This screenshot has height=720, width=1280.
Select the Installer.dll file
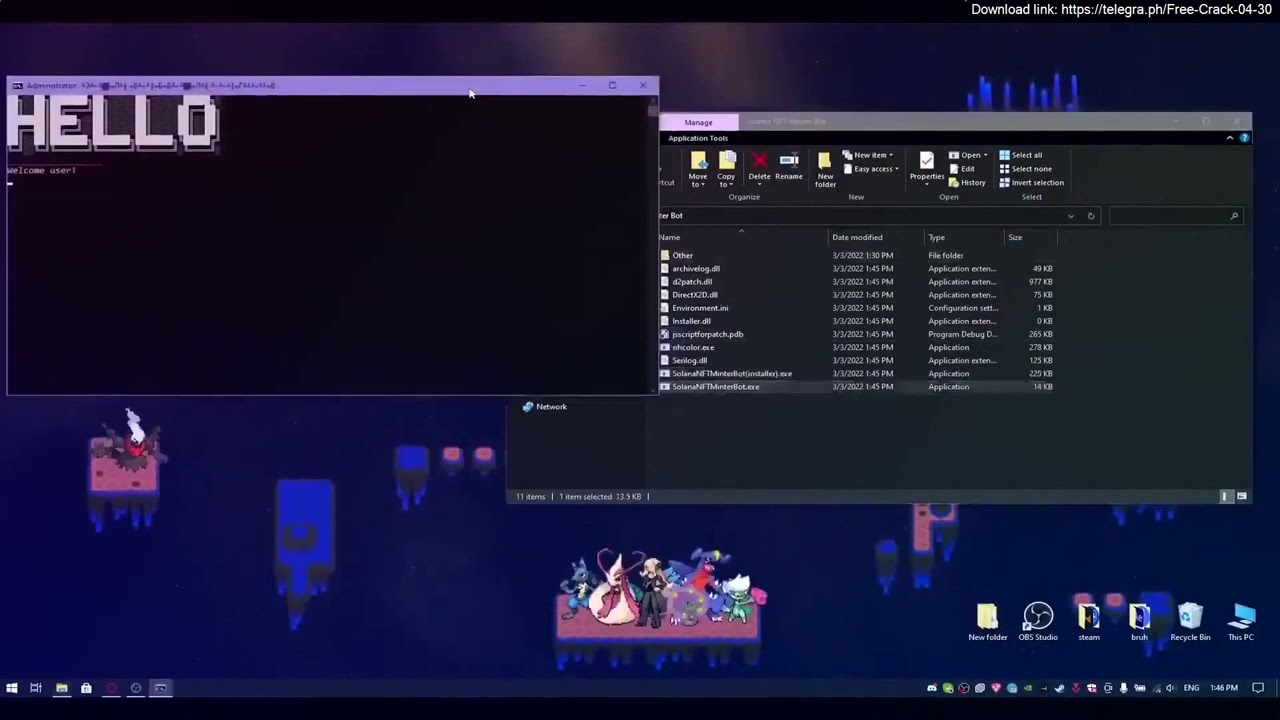point(856,321)
